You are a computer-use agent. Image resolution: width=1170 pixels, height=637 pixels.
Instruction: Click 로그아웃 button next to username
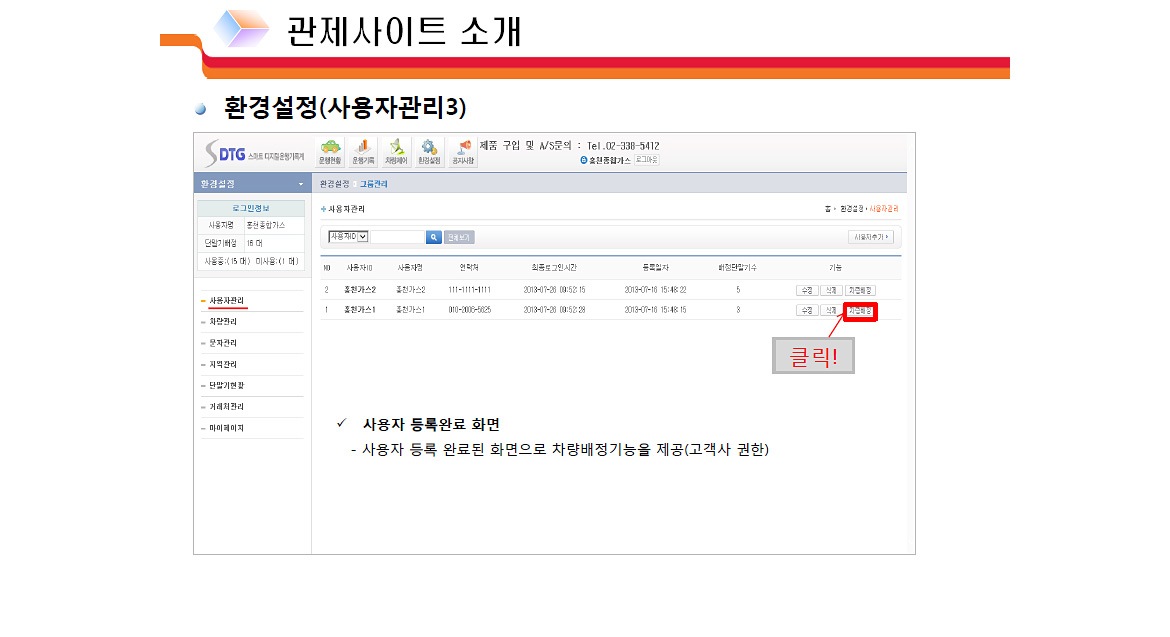click(x=647, y=160)
